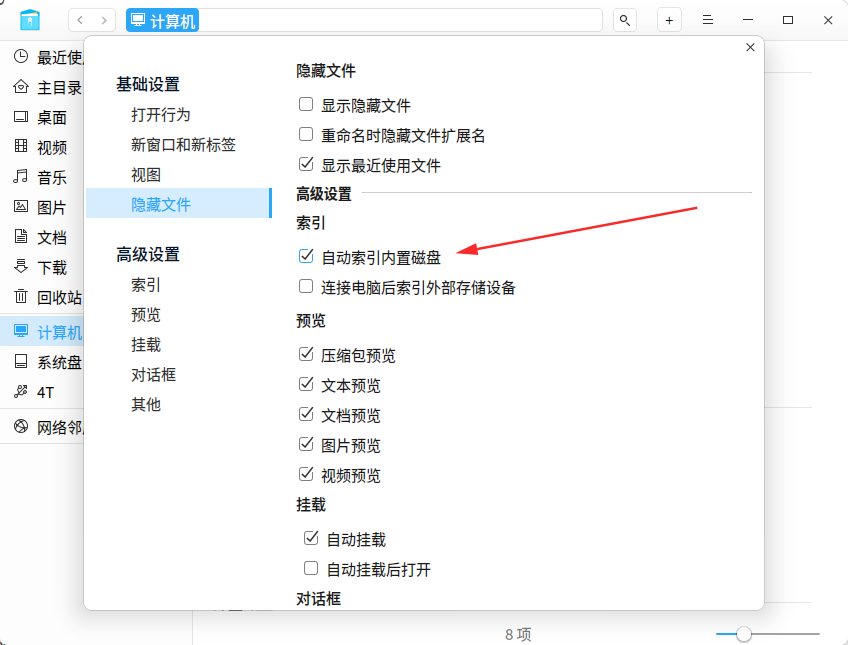Uncheck 文本预览 checkbox

[306, 384]
